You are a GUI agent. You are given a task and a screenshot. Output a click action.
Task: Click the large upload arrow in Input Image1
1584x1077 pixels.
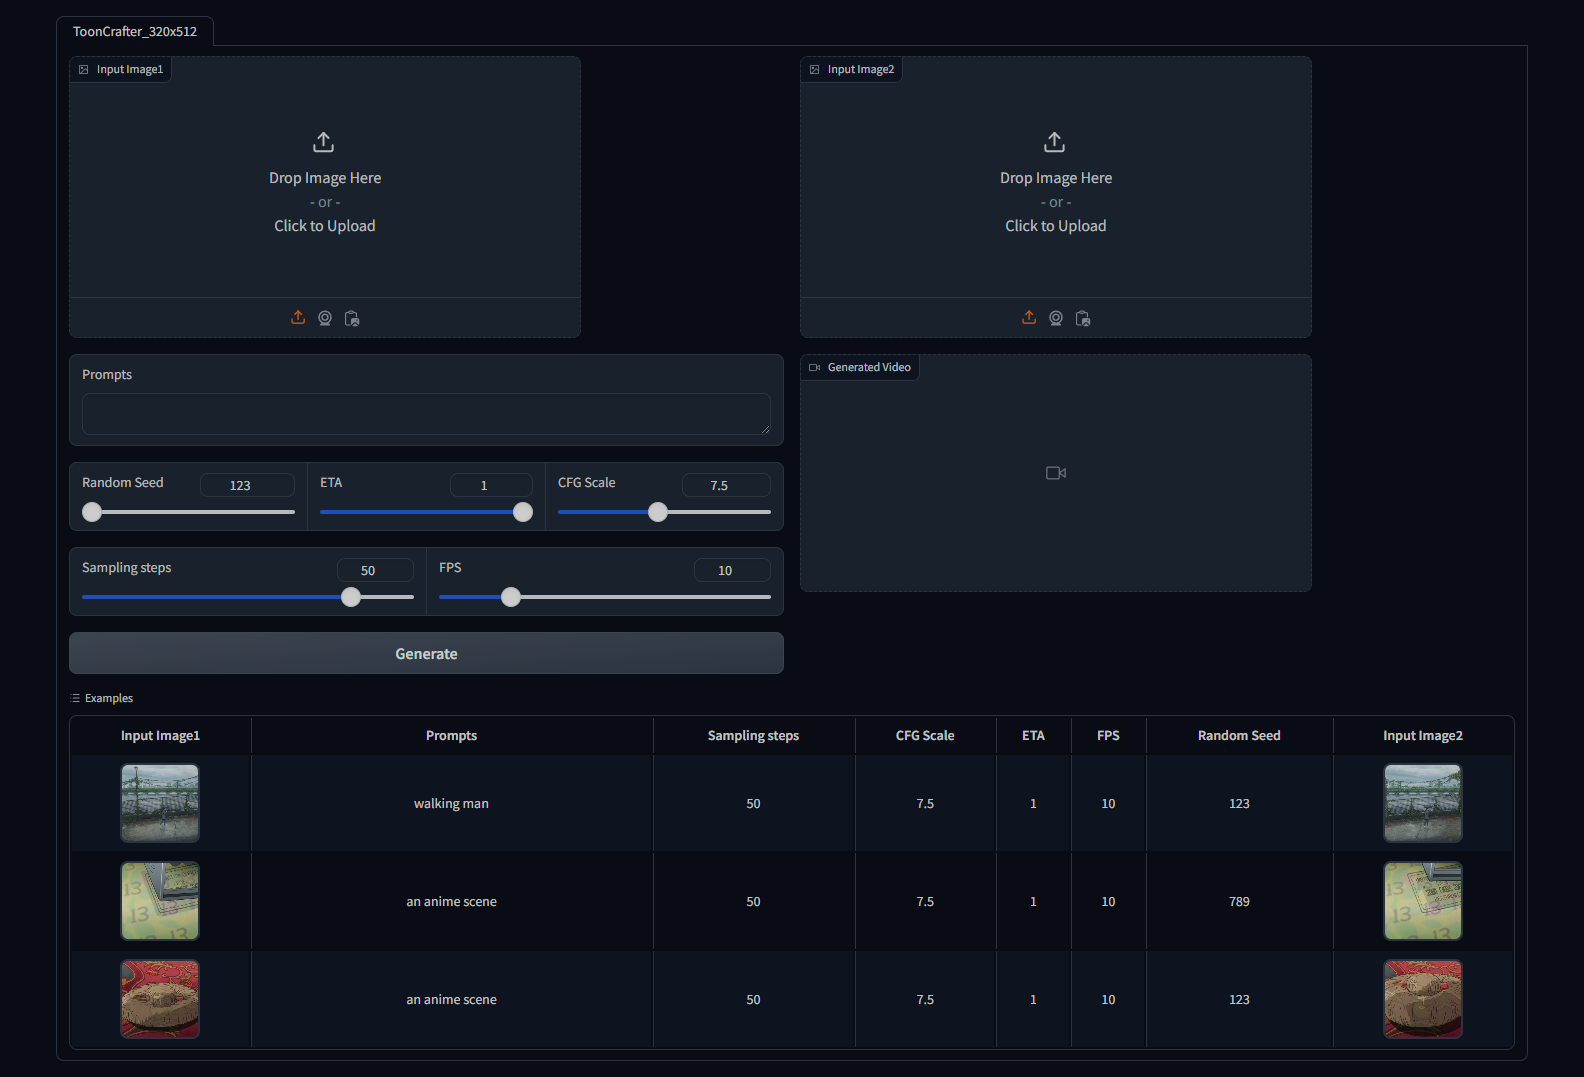324,142
